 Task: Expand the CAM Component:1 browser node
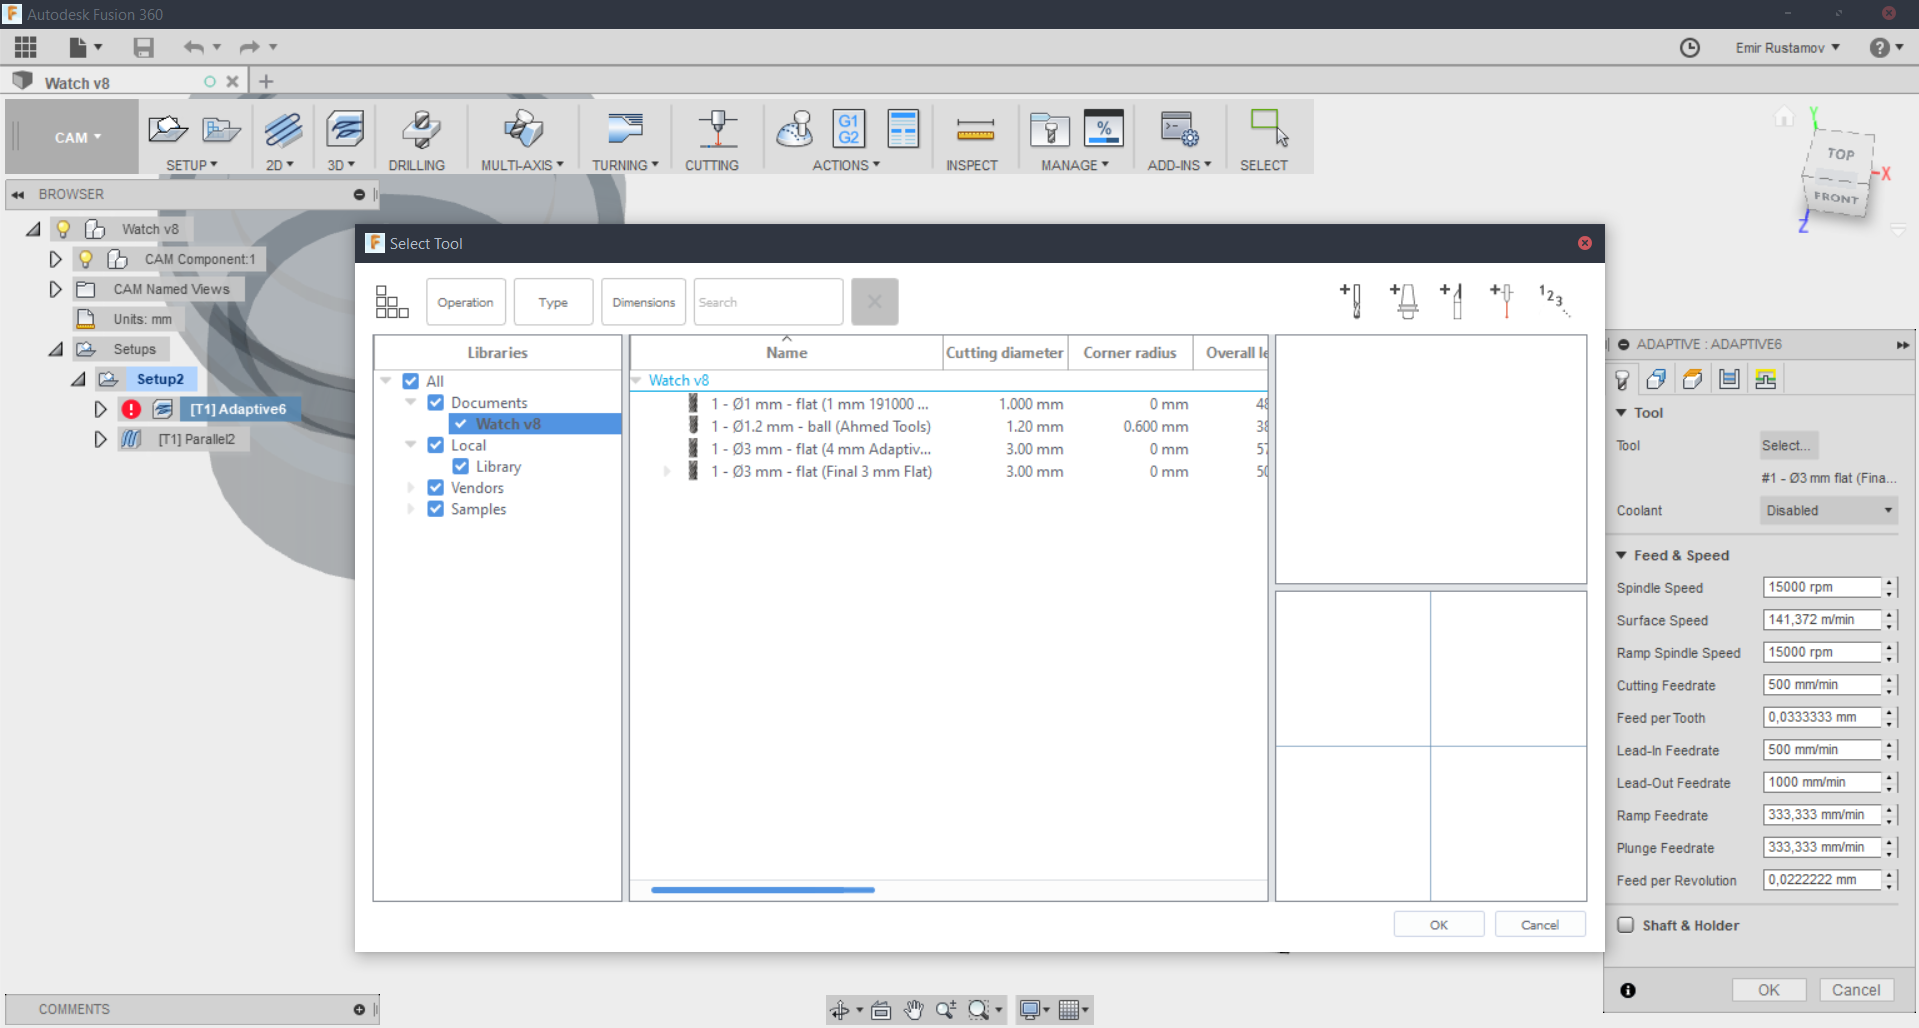(56, 259)
